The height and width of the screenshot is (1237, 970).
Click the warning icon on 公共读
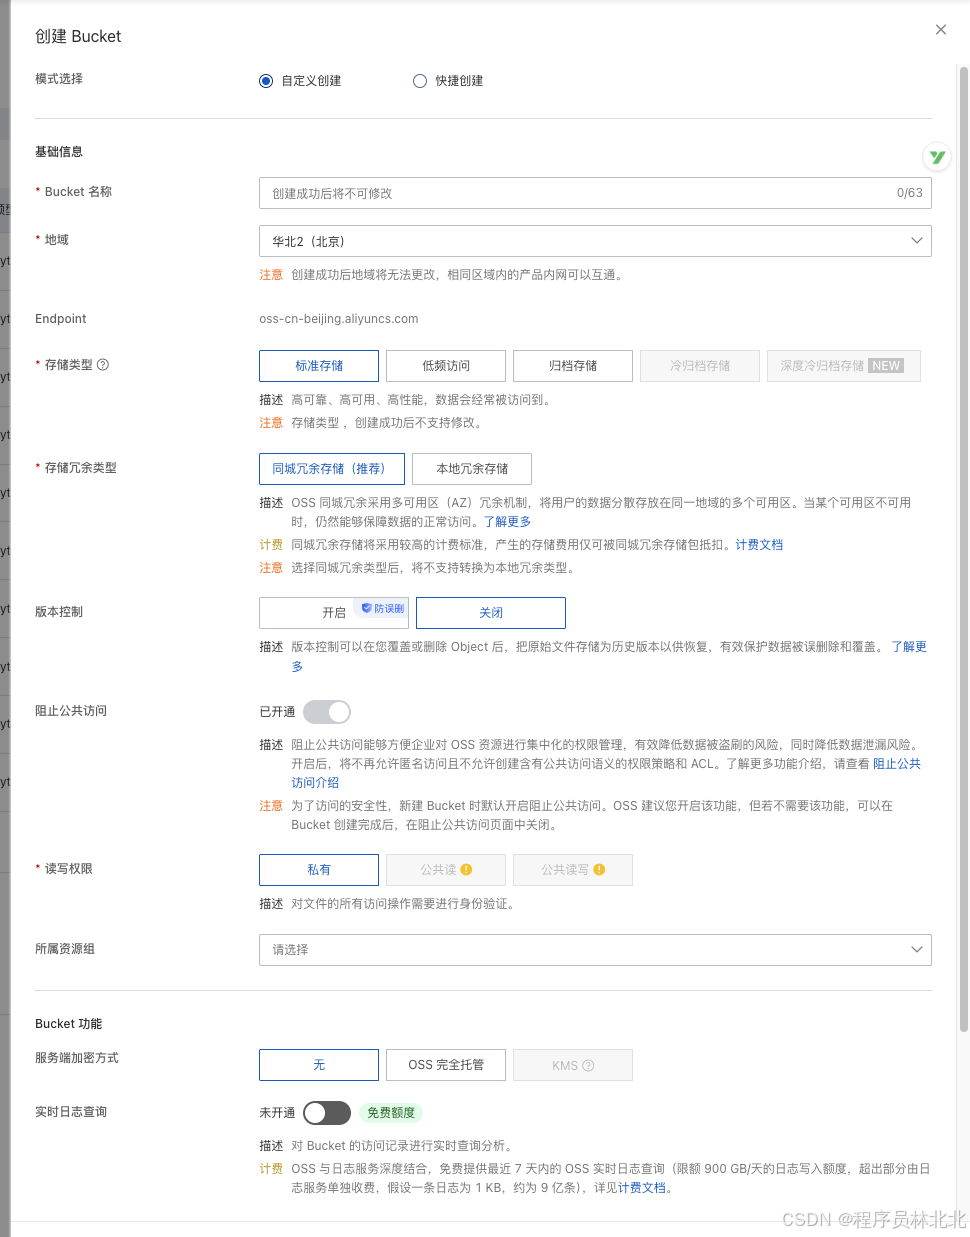(467, 870)
